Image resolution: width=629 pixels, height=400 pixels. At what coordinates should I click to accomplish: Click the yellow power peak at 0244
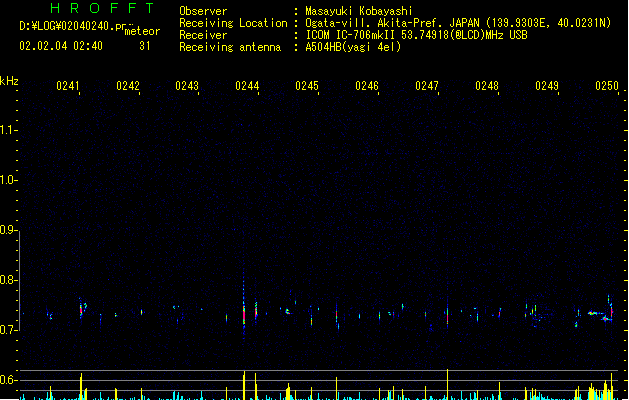coord(244,385)
